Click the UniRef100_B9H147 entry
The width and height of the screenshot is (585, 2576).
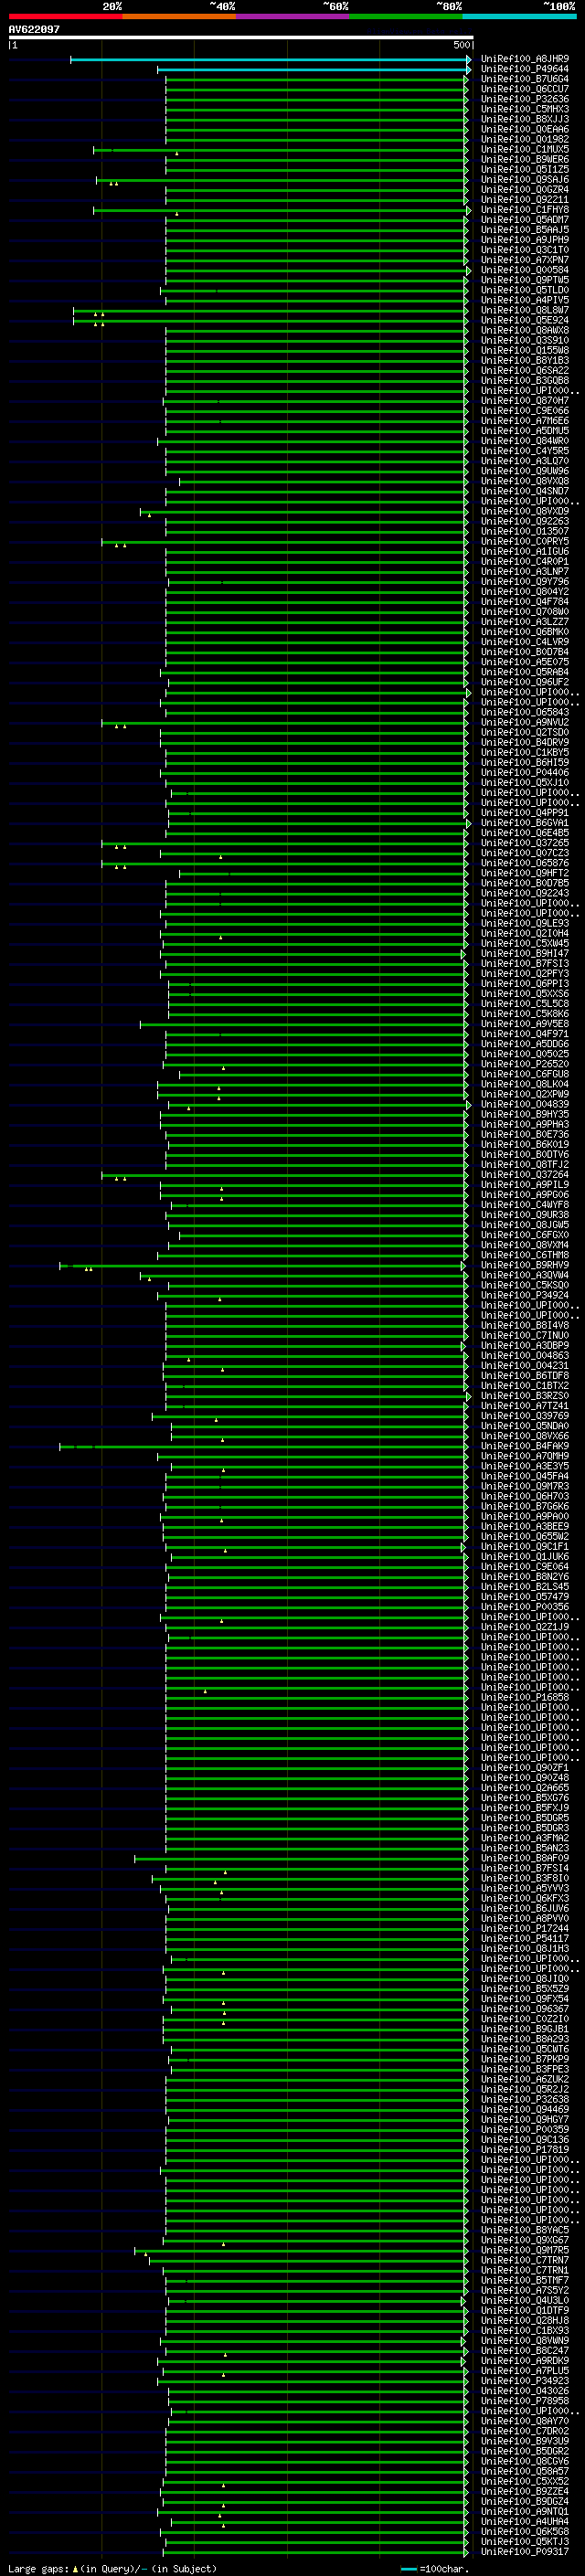(525, 954)
